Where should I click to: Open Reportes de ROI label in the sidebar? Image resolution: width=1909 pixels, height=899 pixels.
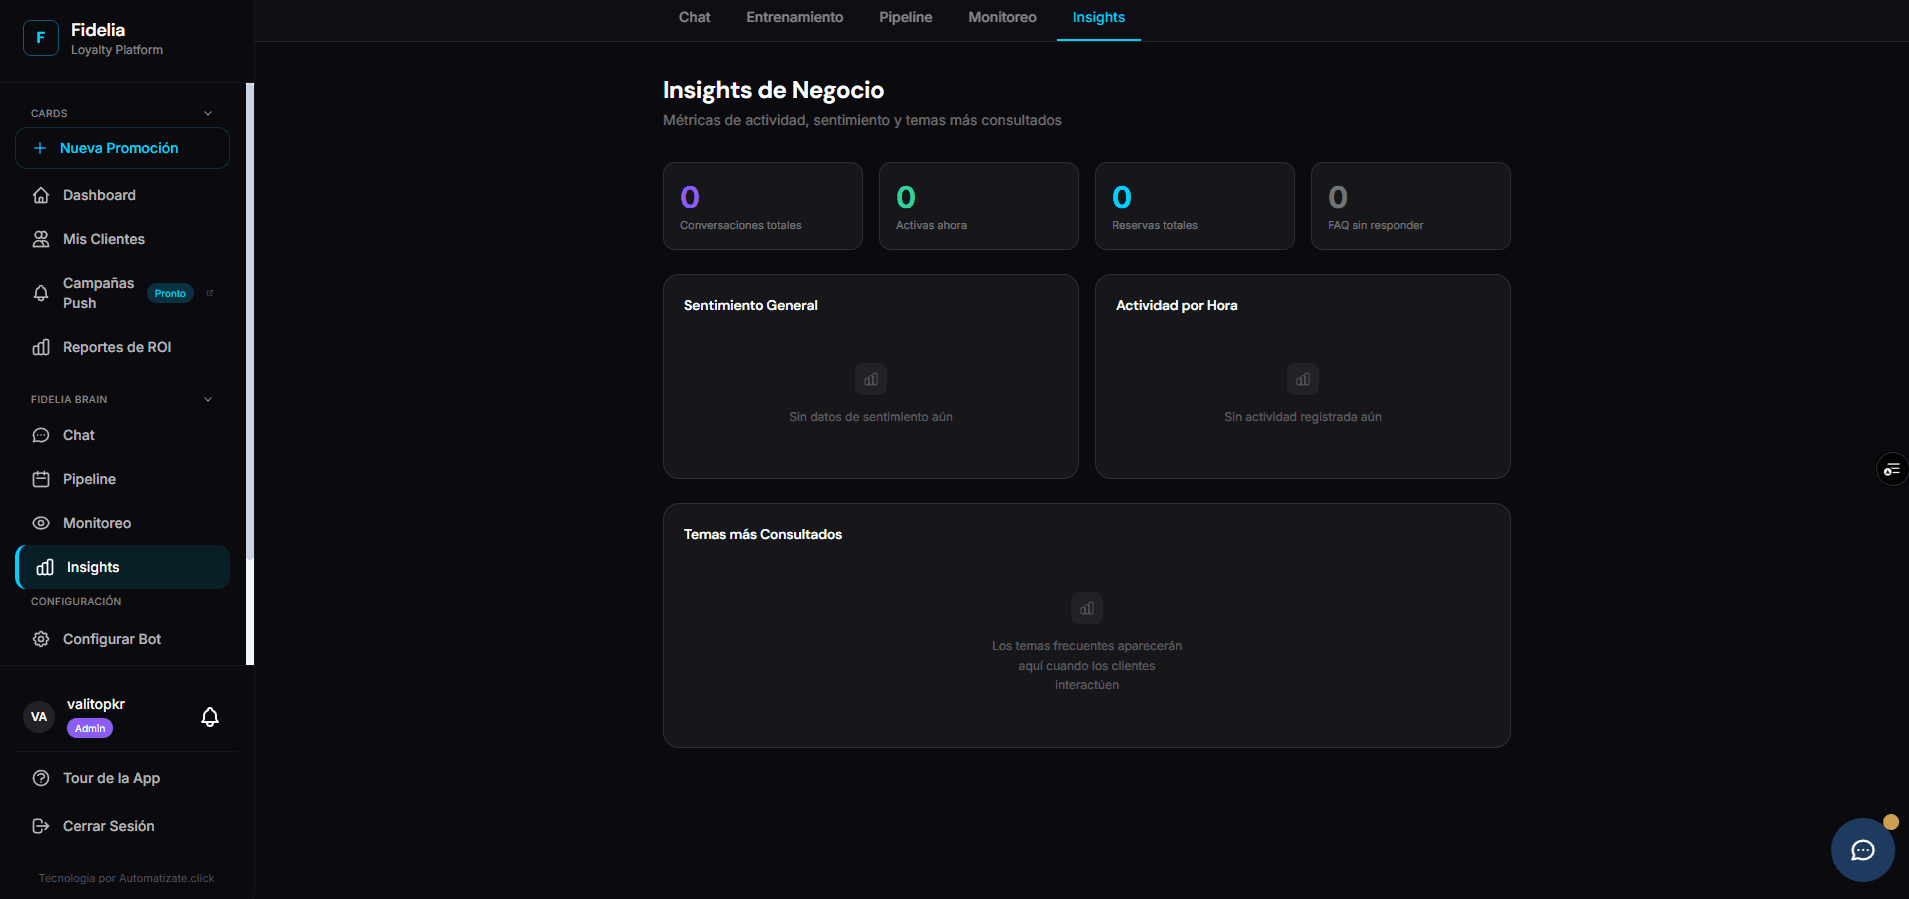[117, 347]
